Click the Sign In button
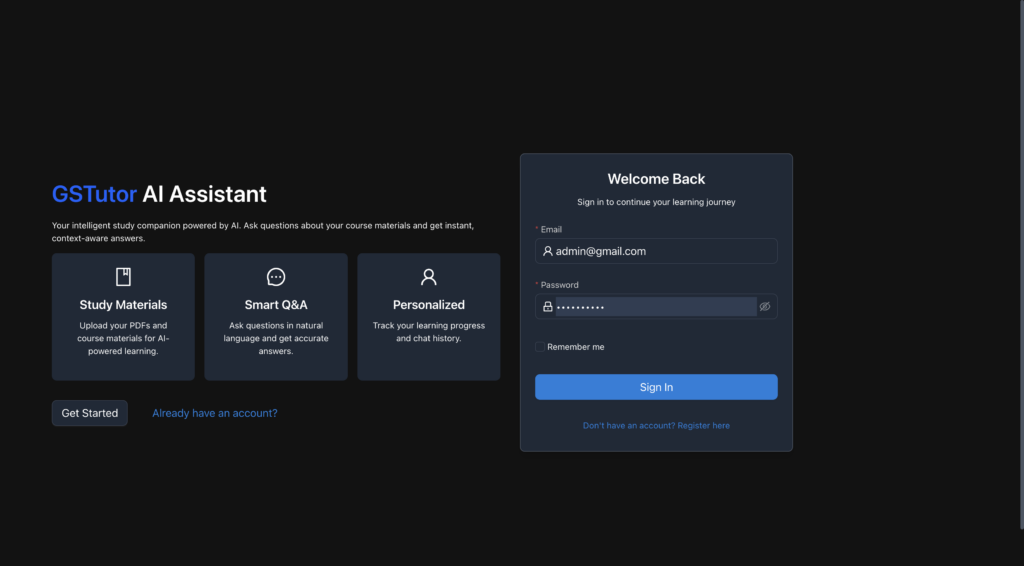 (x=656, y=387)
